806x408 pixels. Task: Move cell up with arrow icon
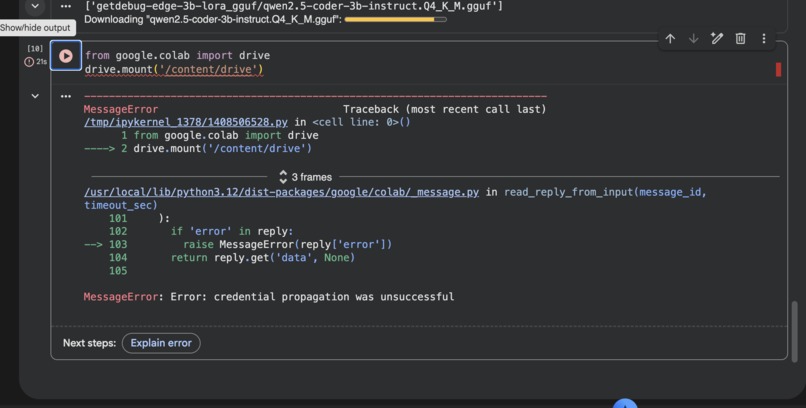point(670,39)
